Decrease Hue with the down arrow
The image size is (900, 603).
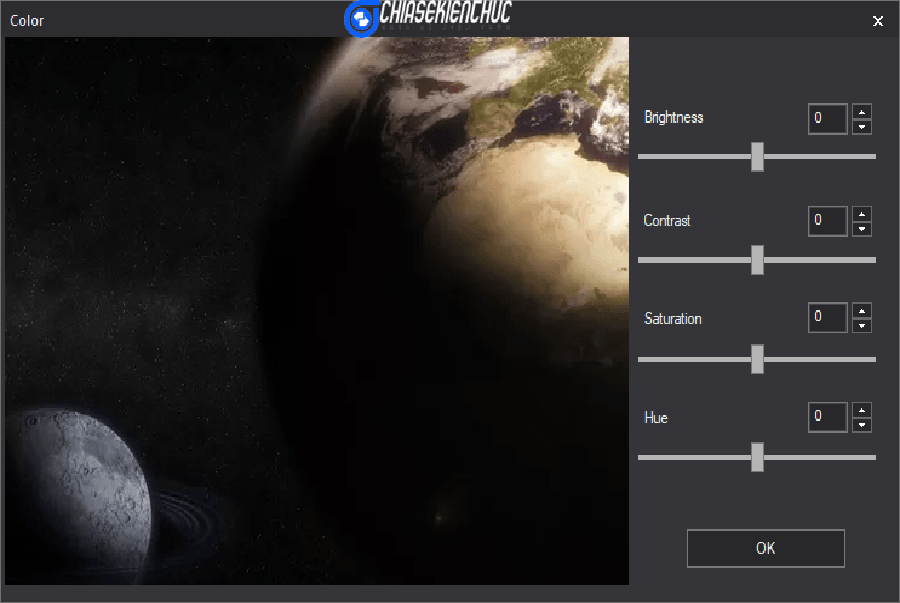pos(862,425)
